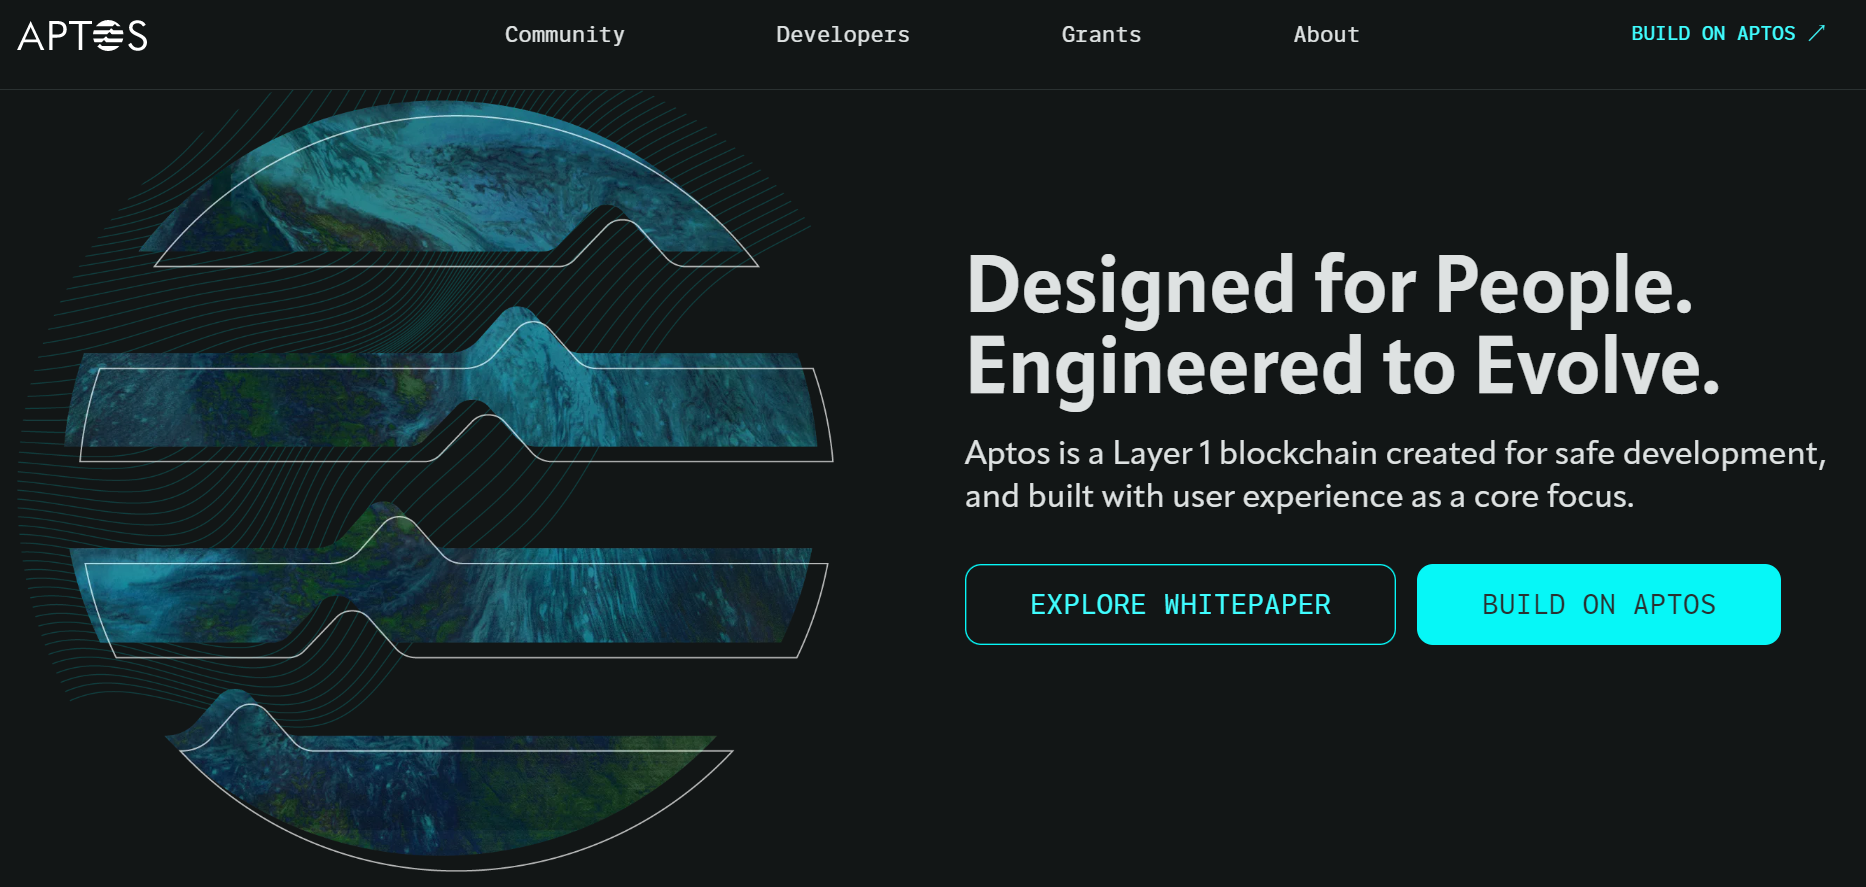
Task: Select About in the top navigation
Action: 1326,34
